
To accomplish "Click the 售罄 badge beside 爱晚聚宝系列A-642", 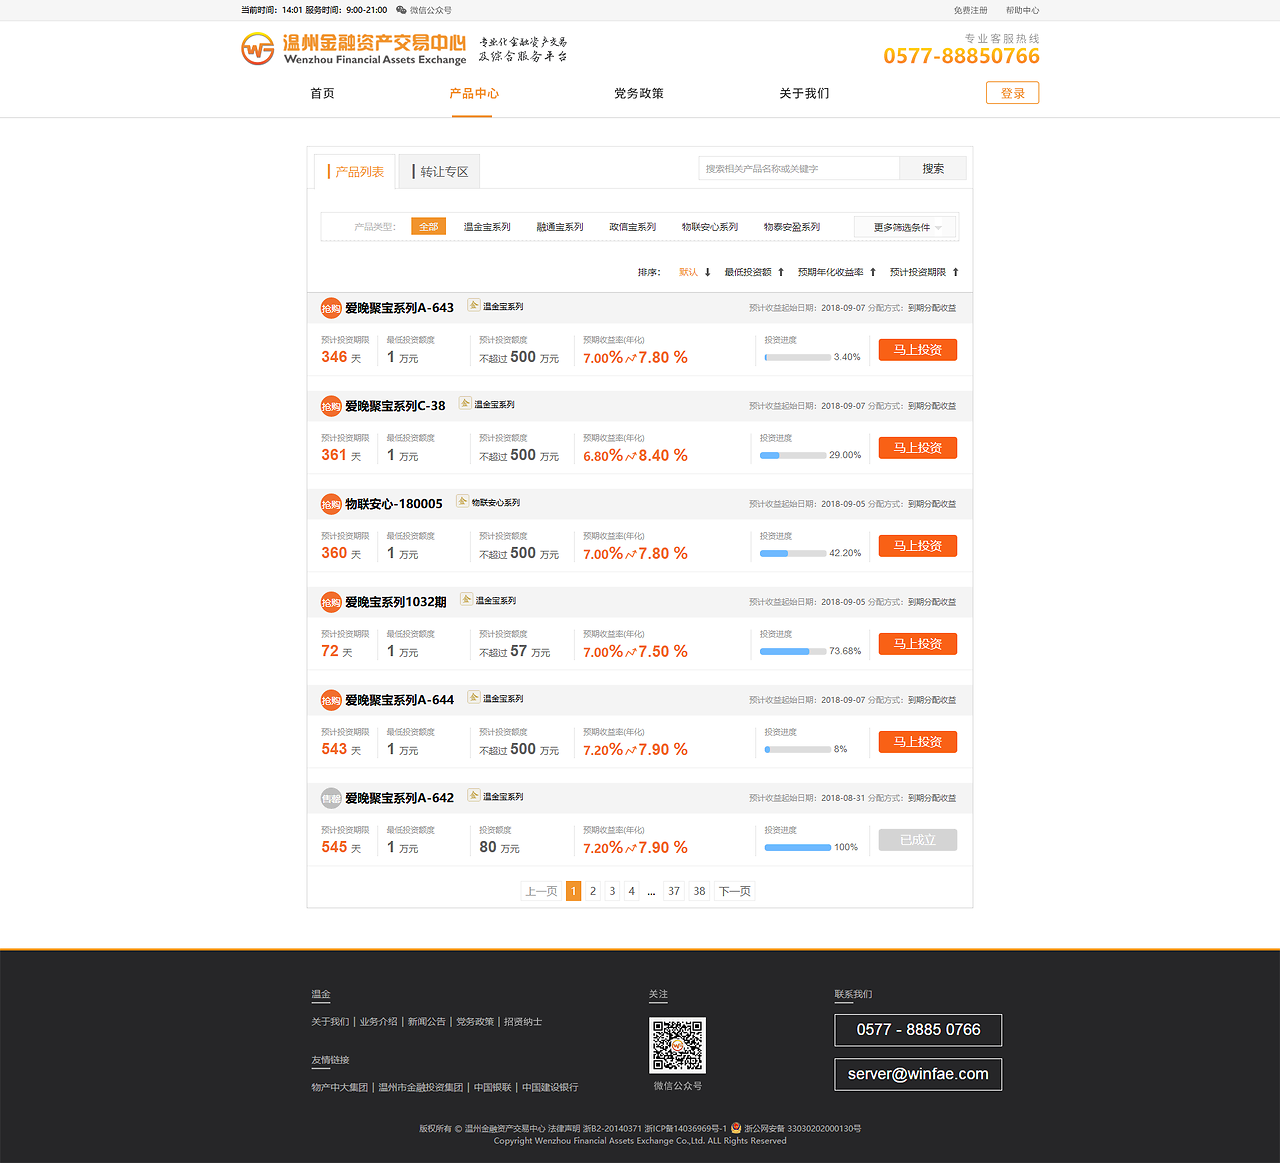I will point(331,798).
